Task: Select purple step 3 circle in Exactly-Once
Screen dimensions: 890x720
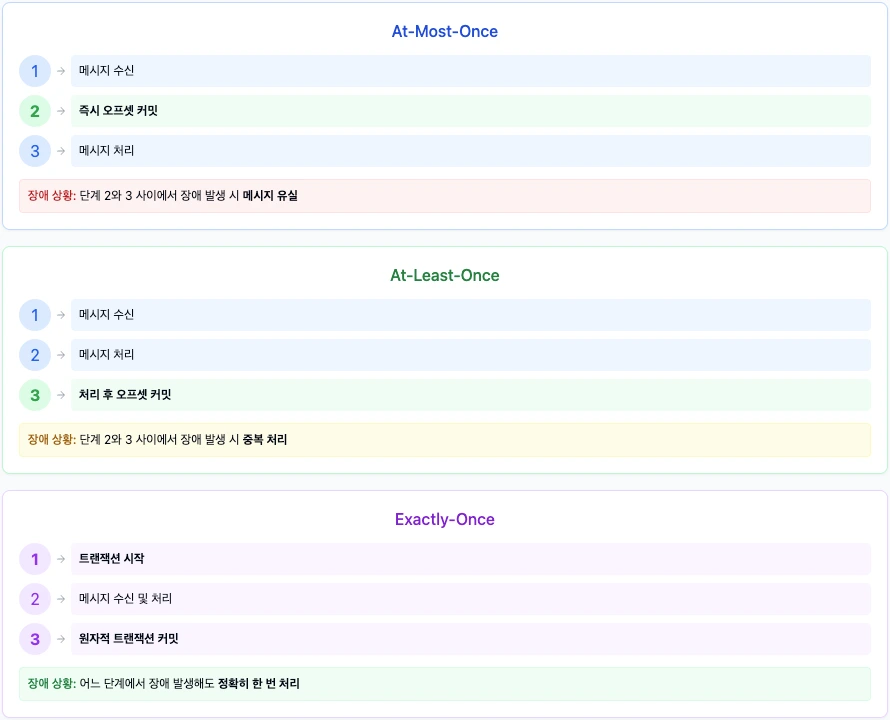Action: tap(35, 639)
